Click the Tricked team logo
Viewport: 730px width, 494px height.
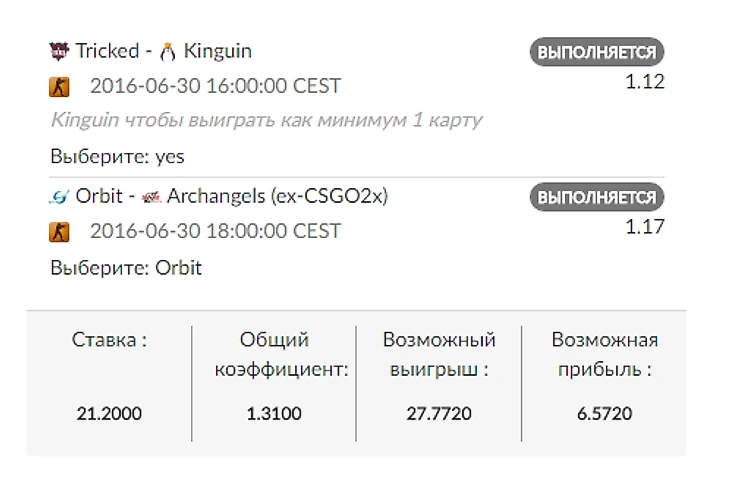pos(59,51)
